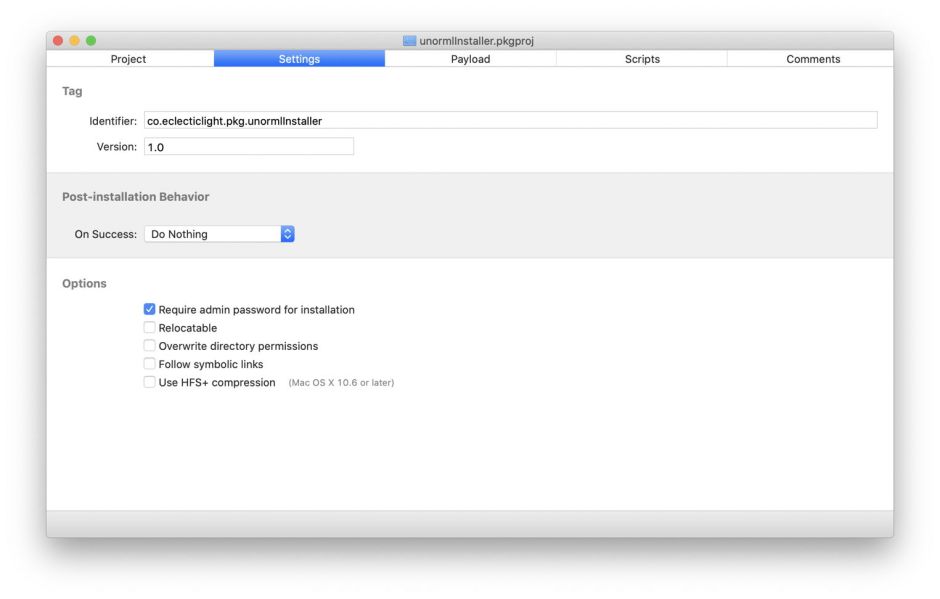940x599 pixels.
Task: Click the red close window button
Action: tap(58, 41)
